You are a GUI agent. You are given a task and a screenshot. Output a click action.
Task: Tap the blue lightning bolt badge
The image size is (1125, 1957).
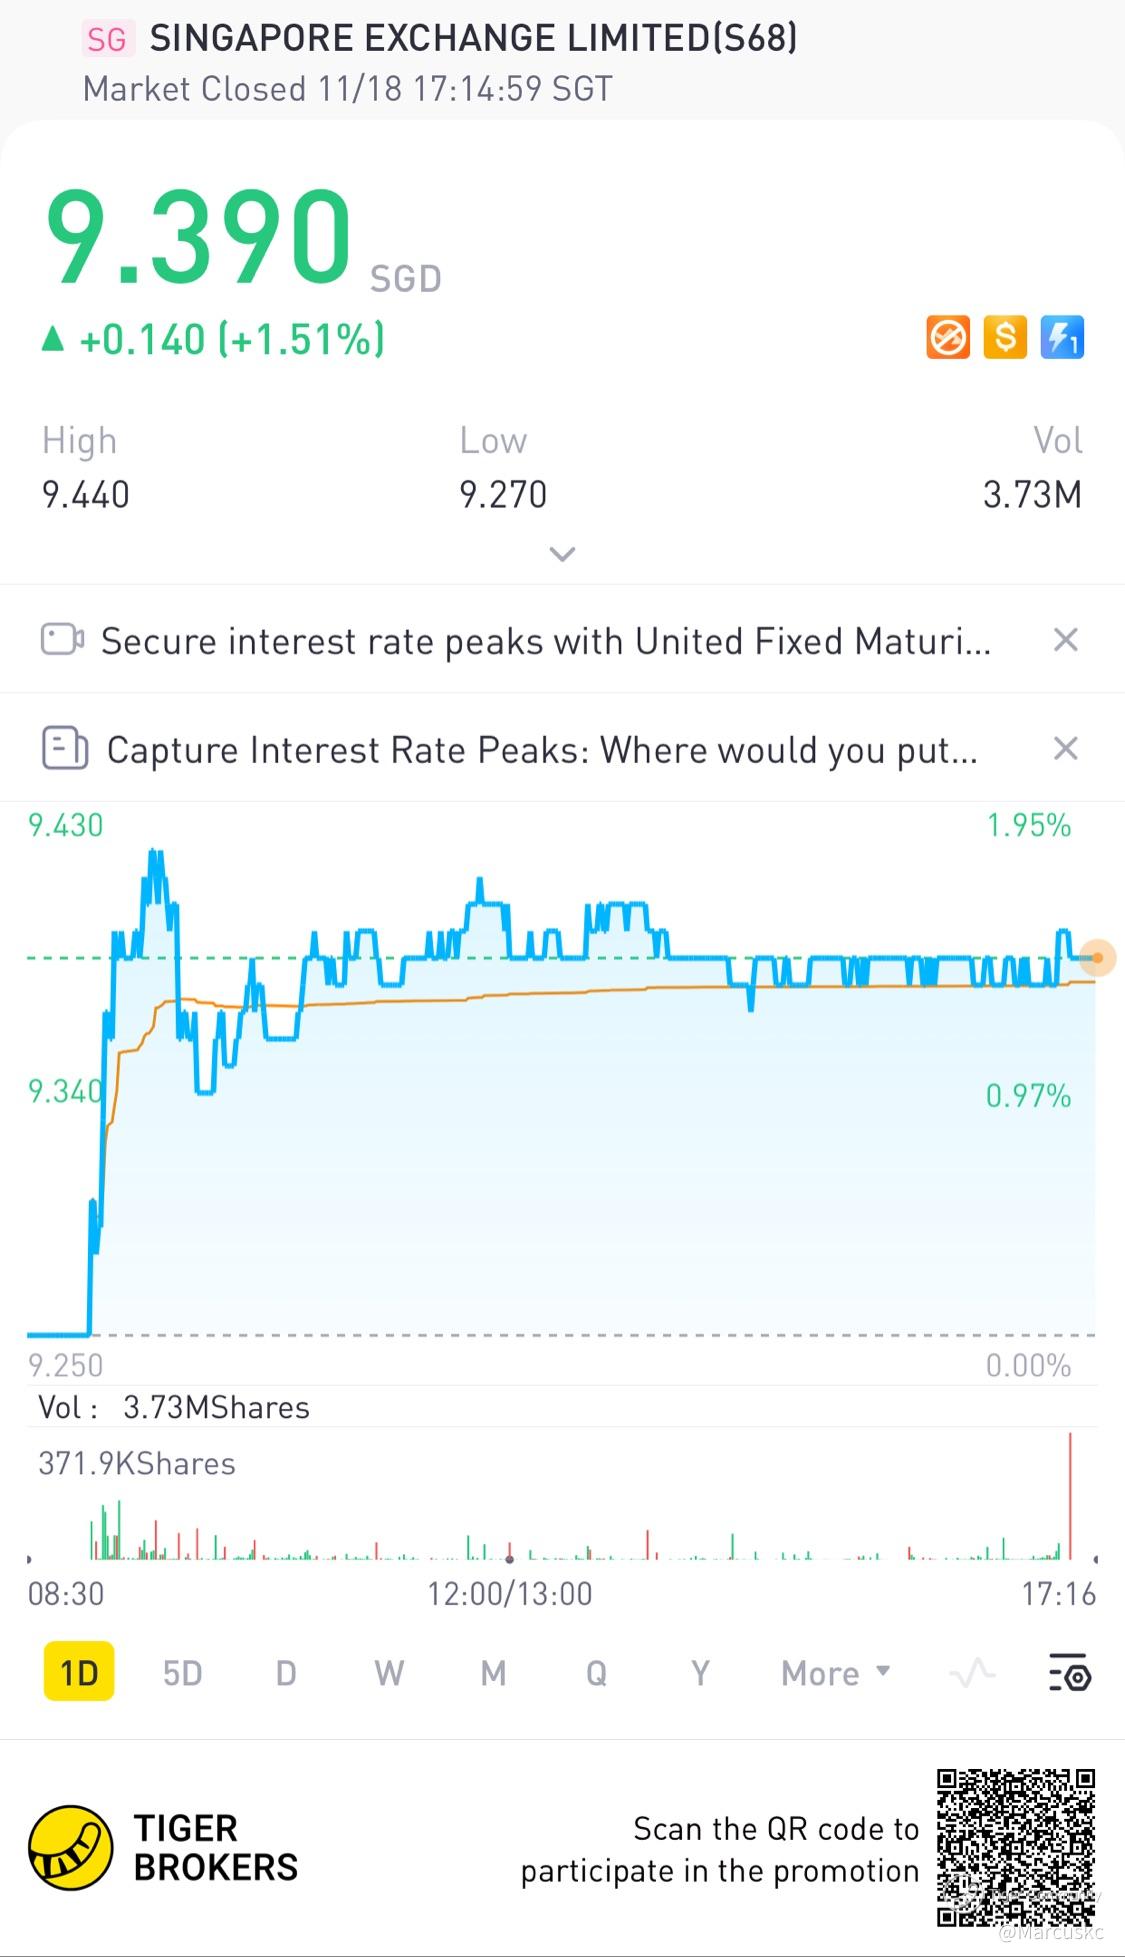[1062, 338]
